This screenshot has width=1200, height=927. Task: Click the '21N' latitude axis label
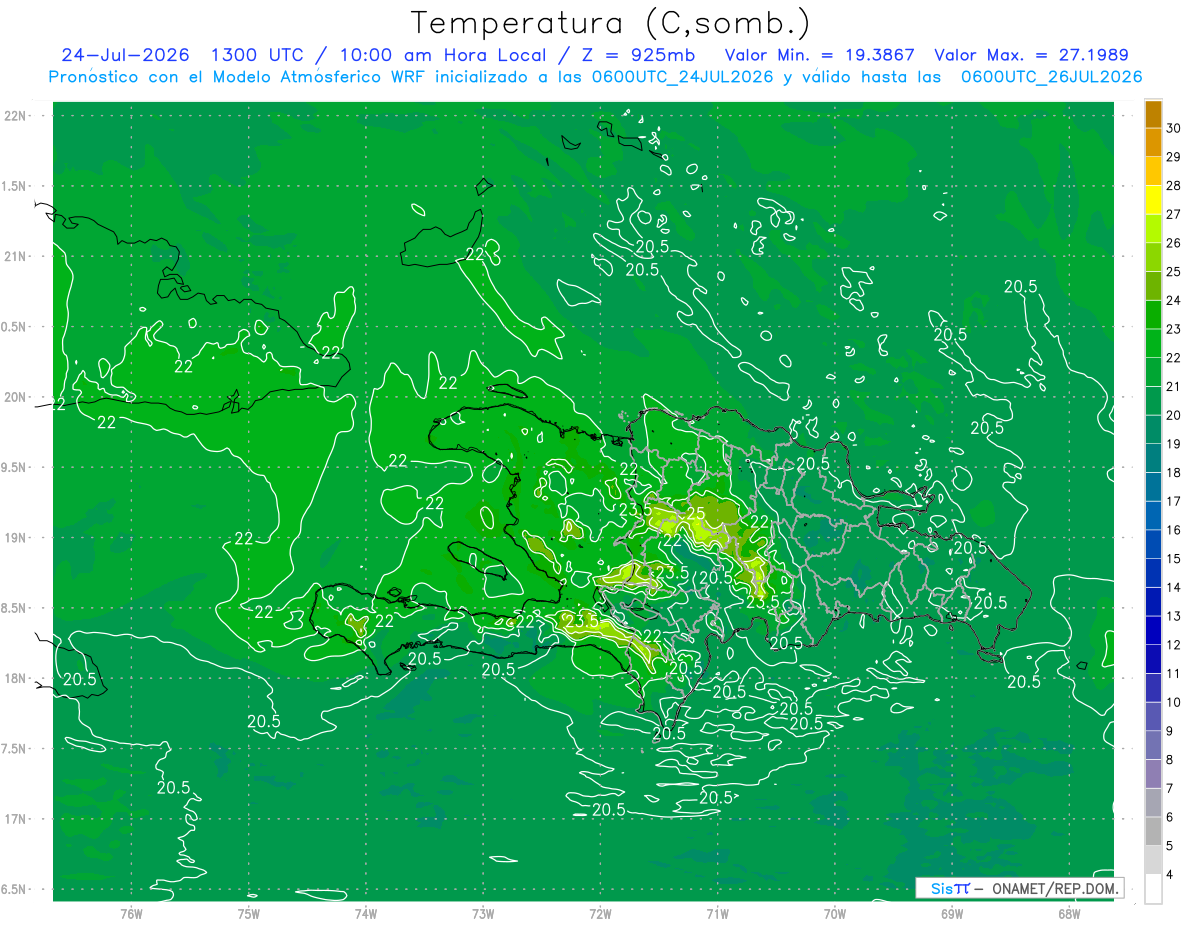click(16, 256)
